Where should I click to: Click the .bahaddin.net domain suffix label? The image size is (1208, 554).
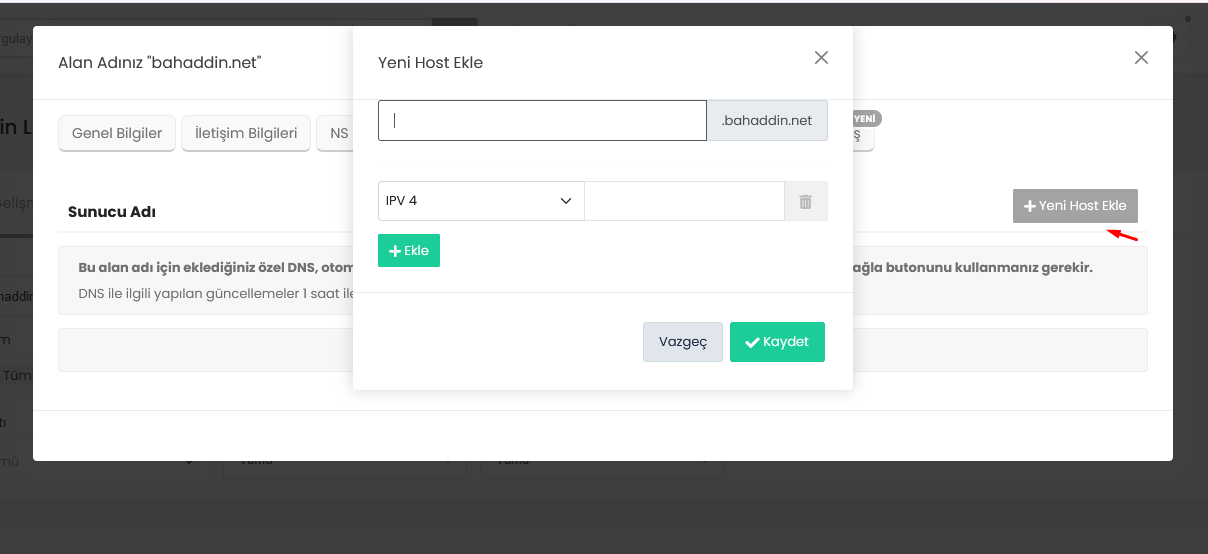[x=767, y=120]
